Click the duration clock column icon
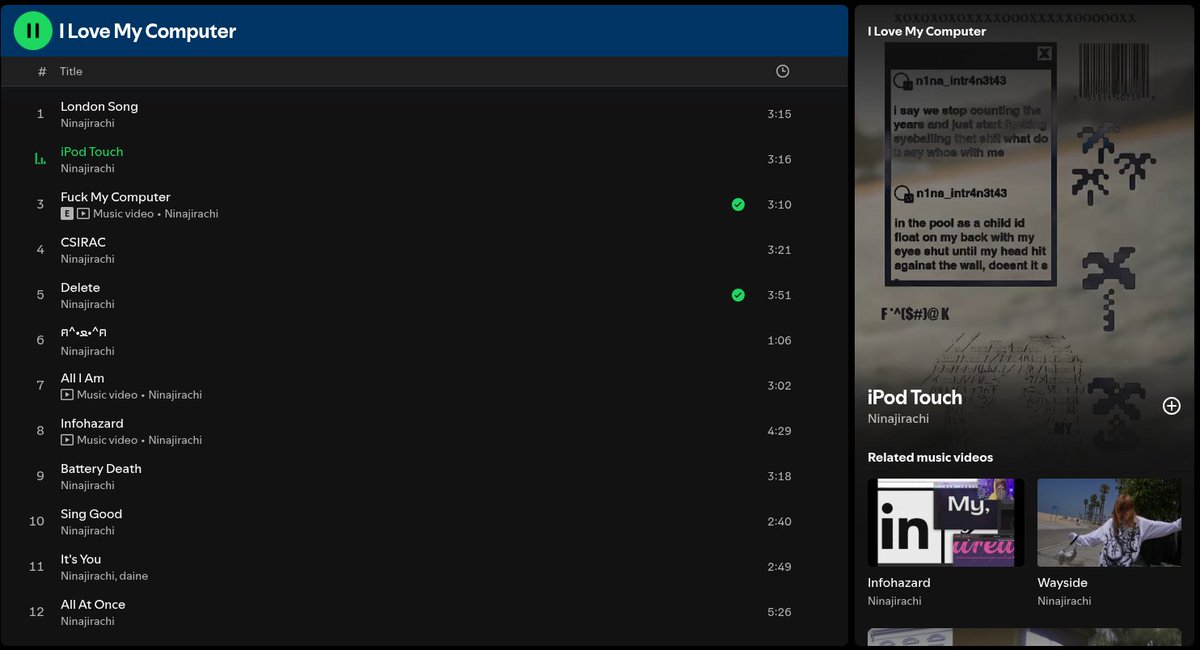This screenshot has height=650, width=1200. [x=783, y=71]
